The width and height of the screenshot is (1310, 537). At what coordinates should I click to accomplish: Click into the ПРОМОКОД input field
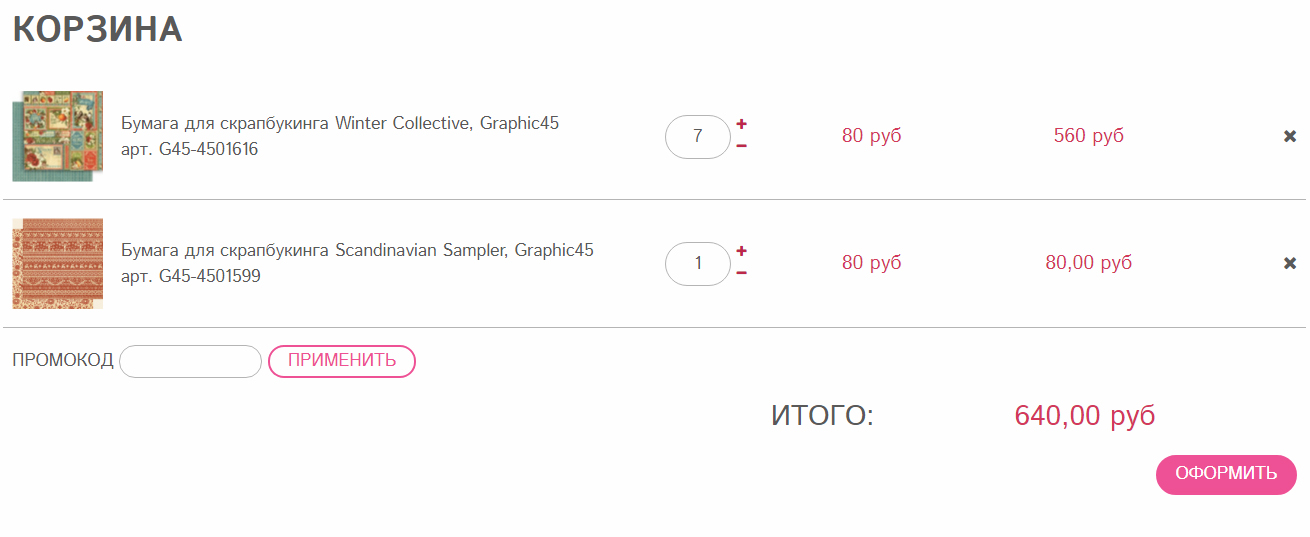point(190,361)
